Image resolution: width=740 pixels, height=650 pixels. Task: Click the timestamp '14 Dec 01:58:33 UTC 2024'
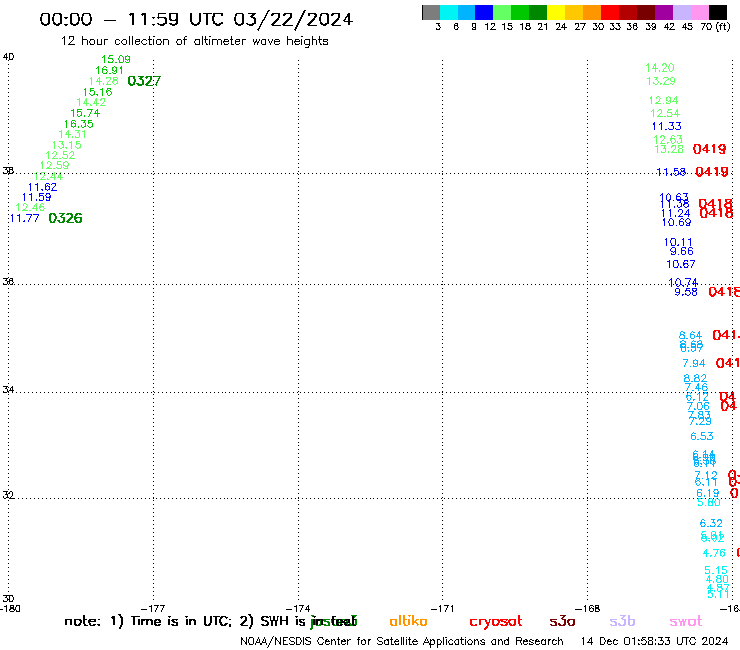click(x=654, y=642)
